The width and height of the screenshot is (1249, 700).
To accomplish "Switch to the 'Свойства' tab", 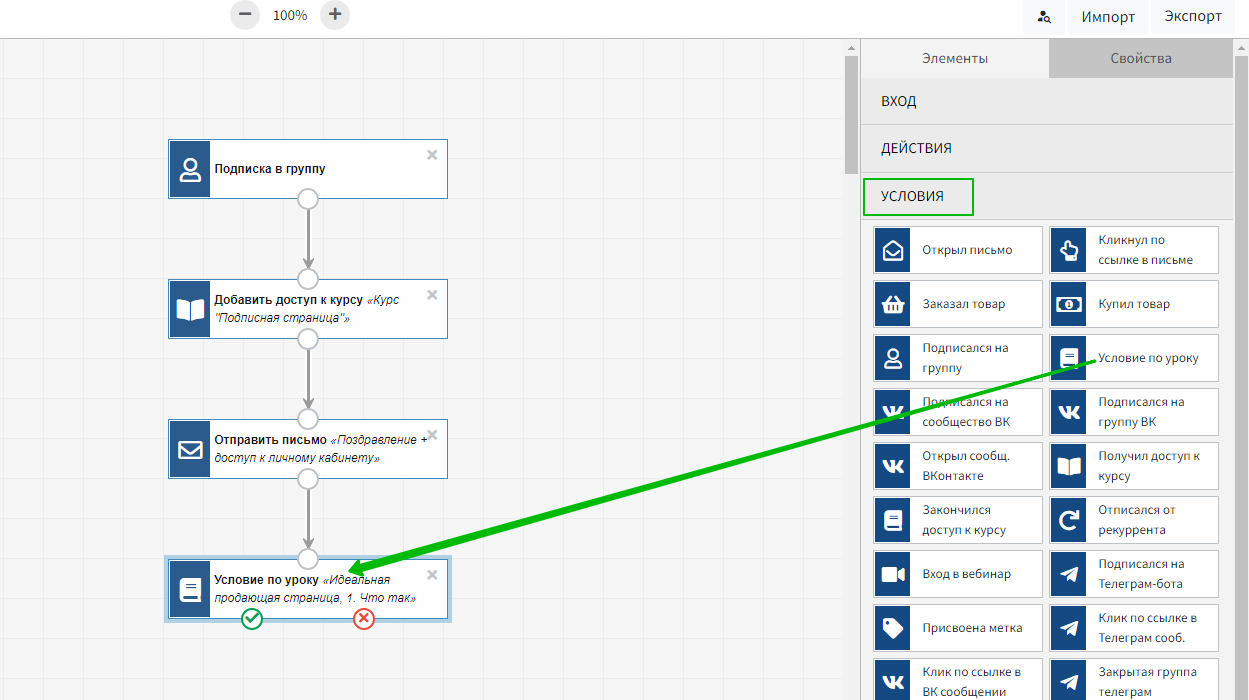I will [1140, 58].
